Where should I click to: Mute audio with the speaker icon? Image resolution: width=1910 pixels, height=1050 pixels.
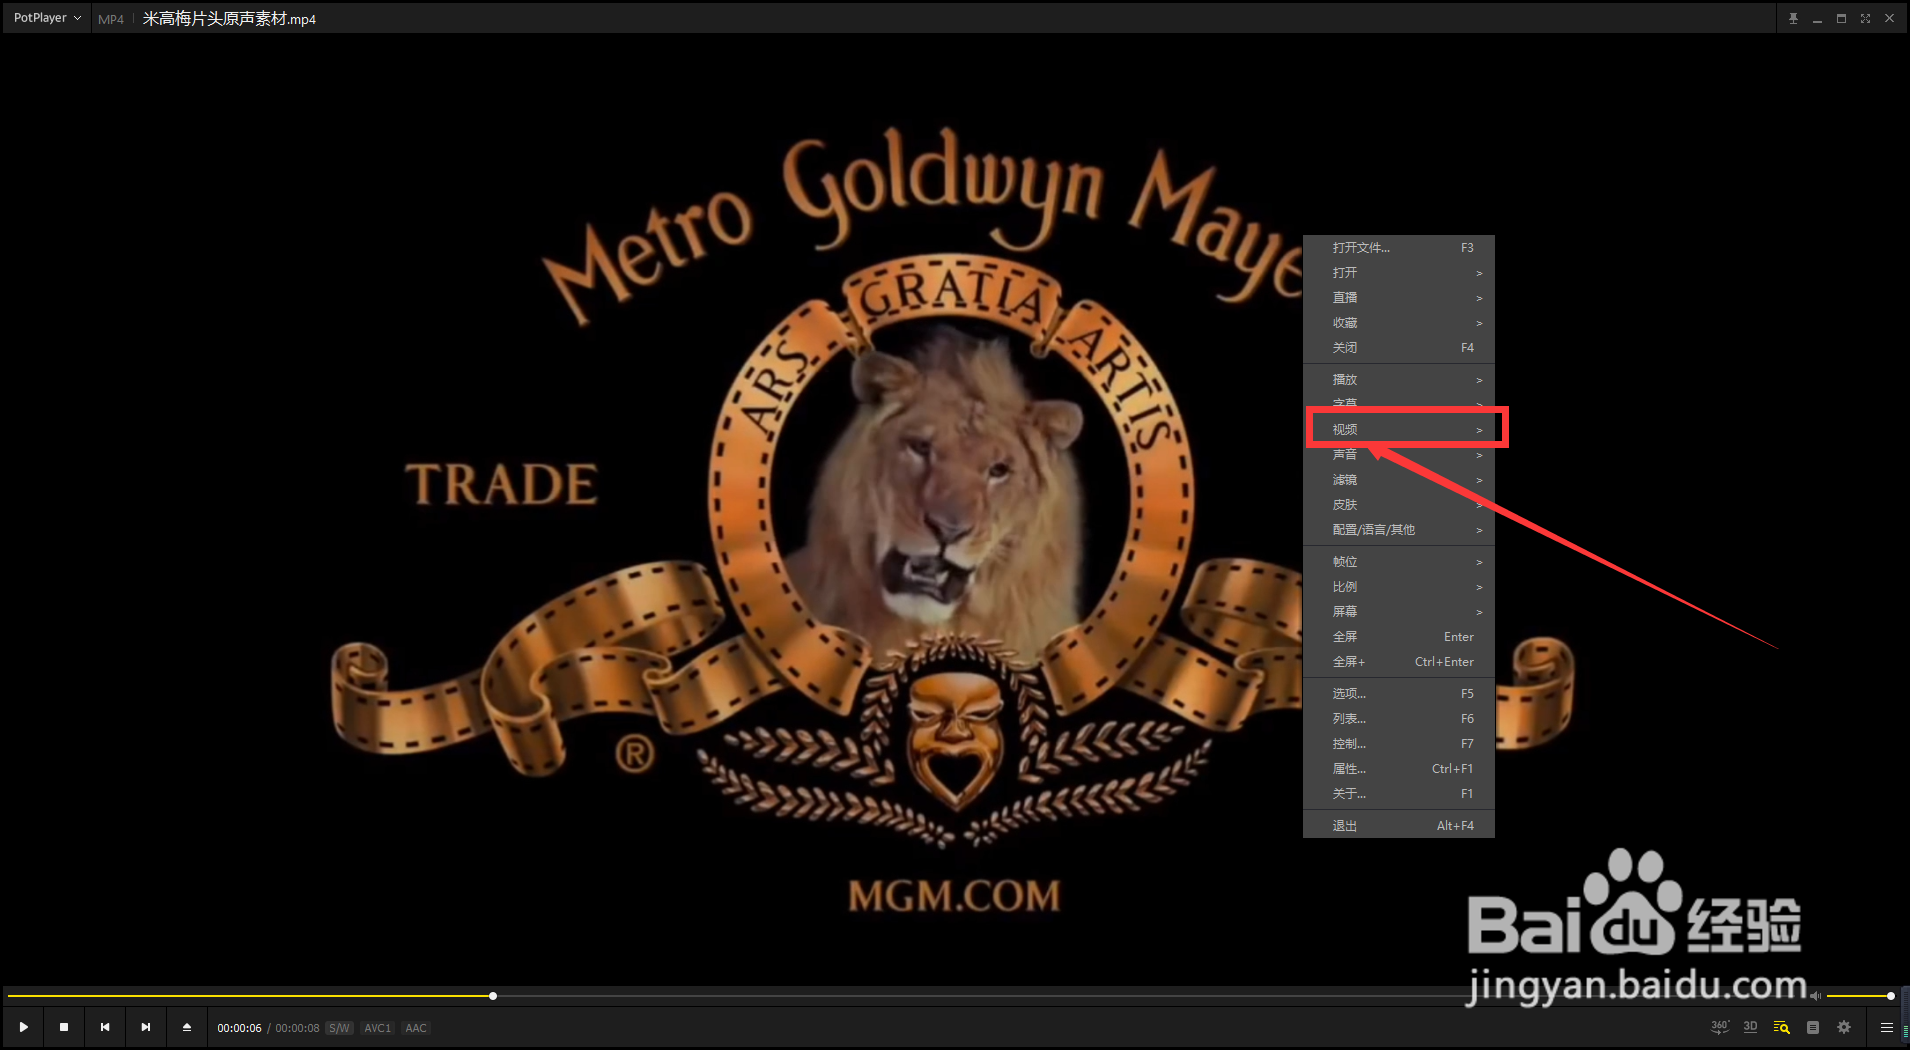point(1816,996)
